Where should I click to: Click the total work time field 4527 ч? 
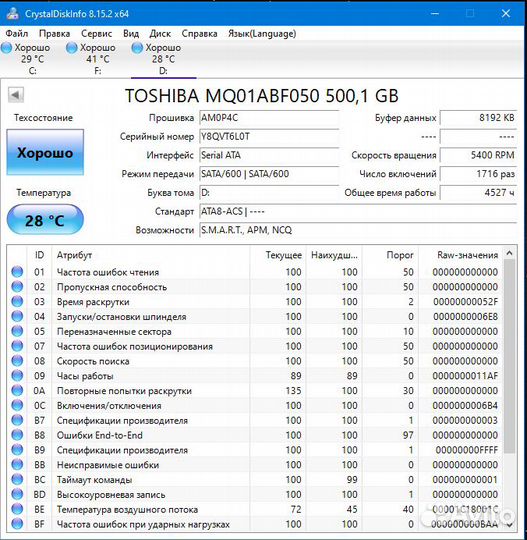coord(478,193)
